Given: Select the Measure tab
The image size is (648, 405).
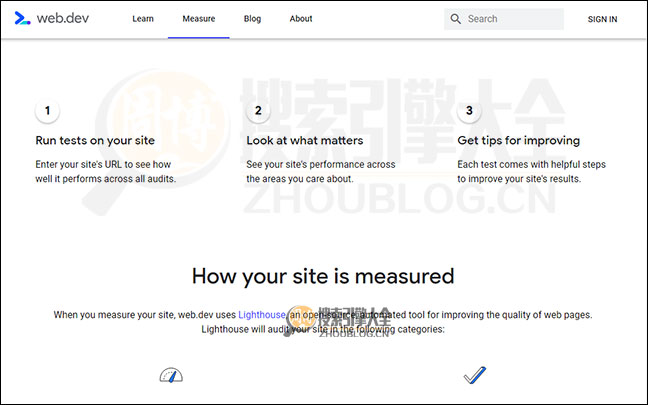Looking at the screenshot, I should (198, 19).
